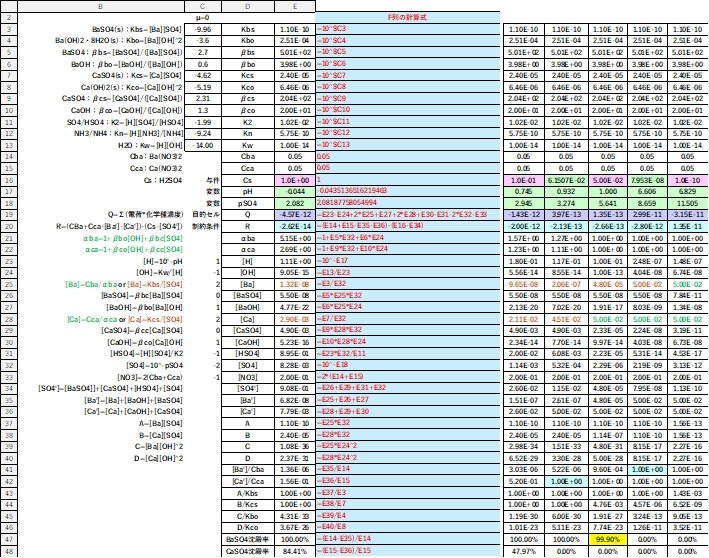Click the '[NO3]' label in column D

coord(248,377)
